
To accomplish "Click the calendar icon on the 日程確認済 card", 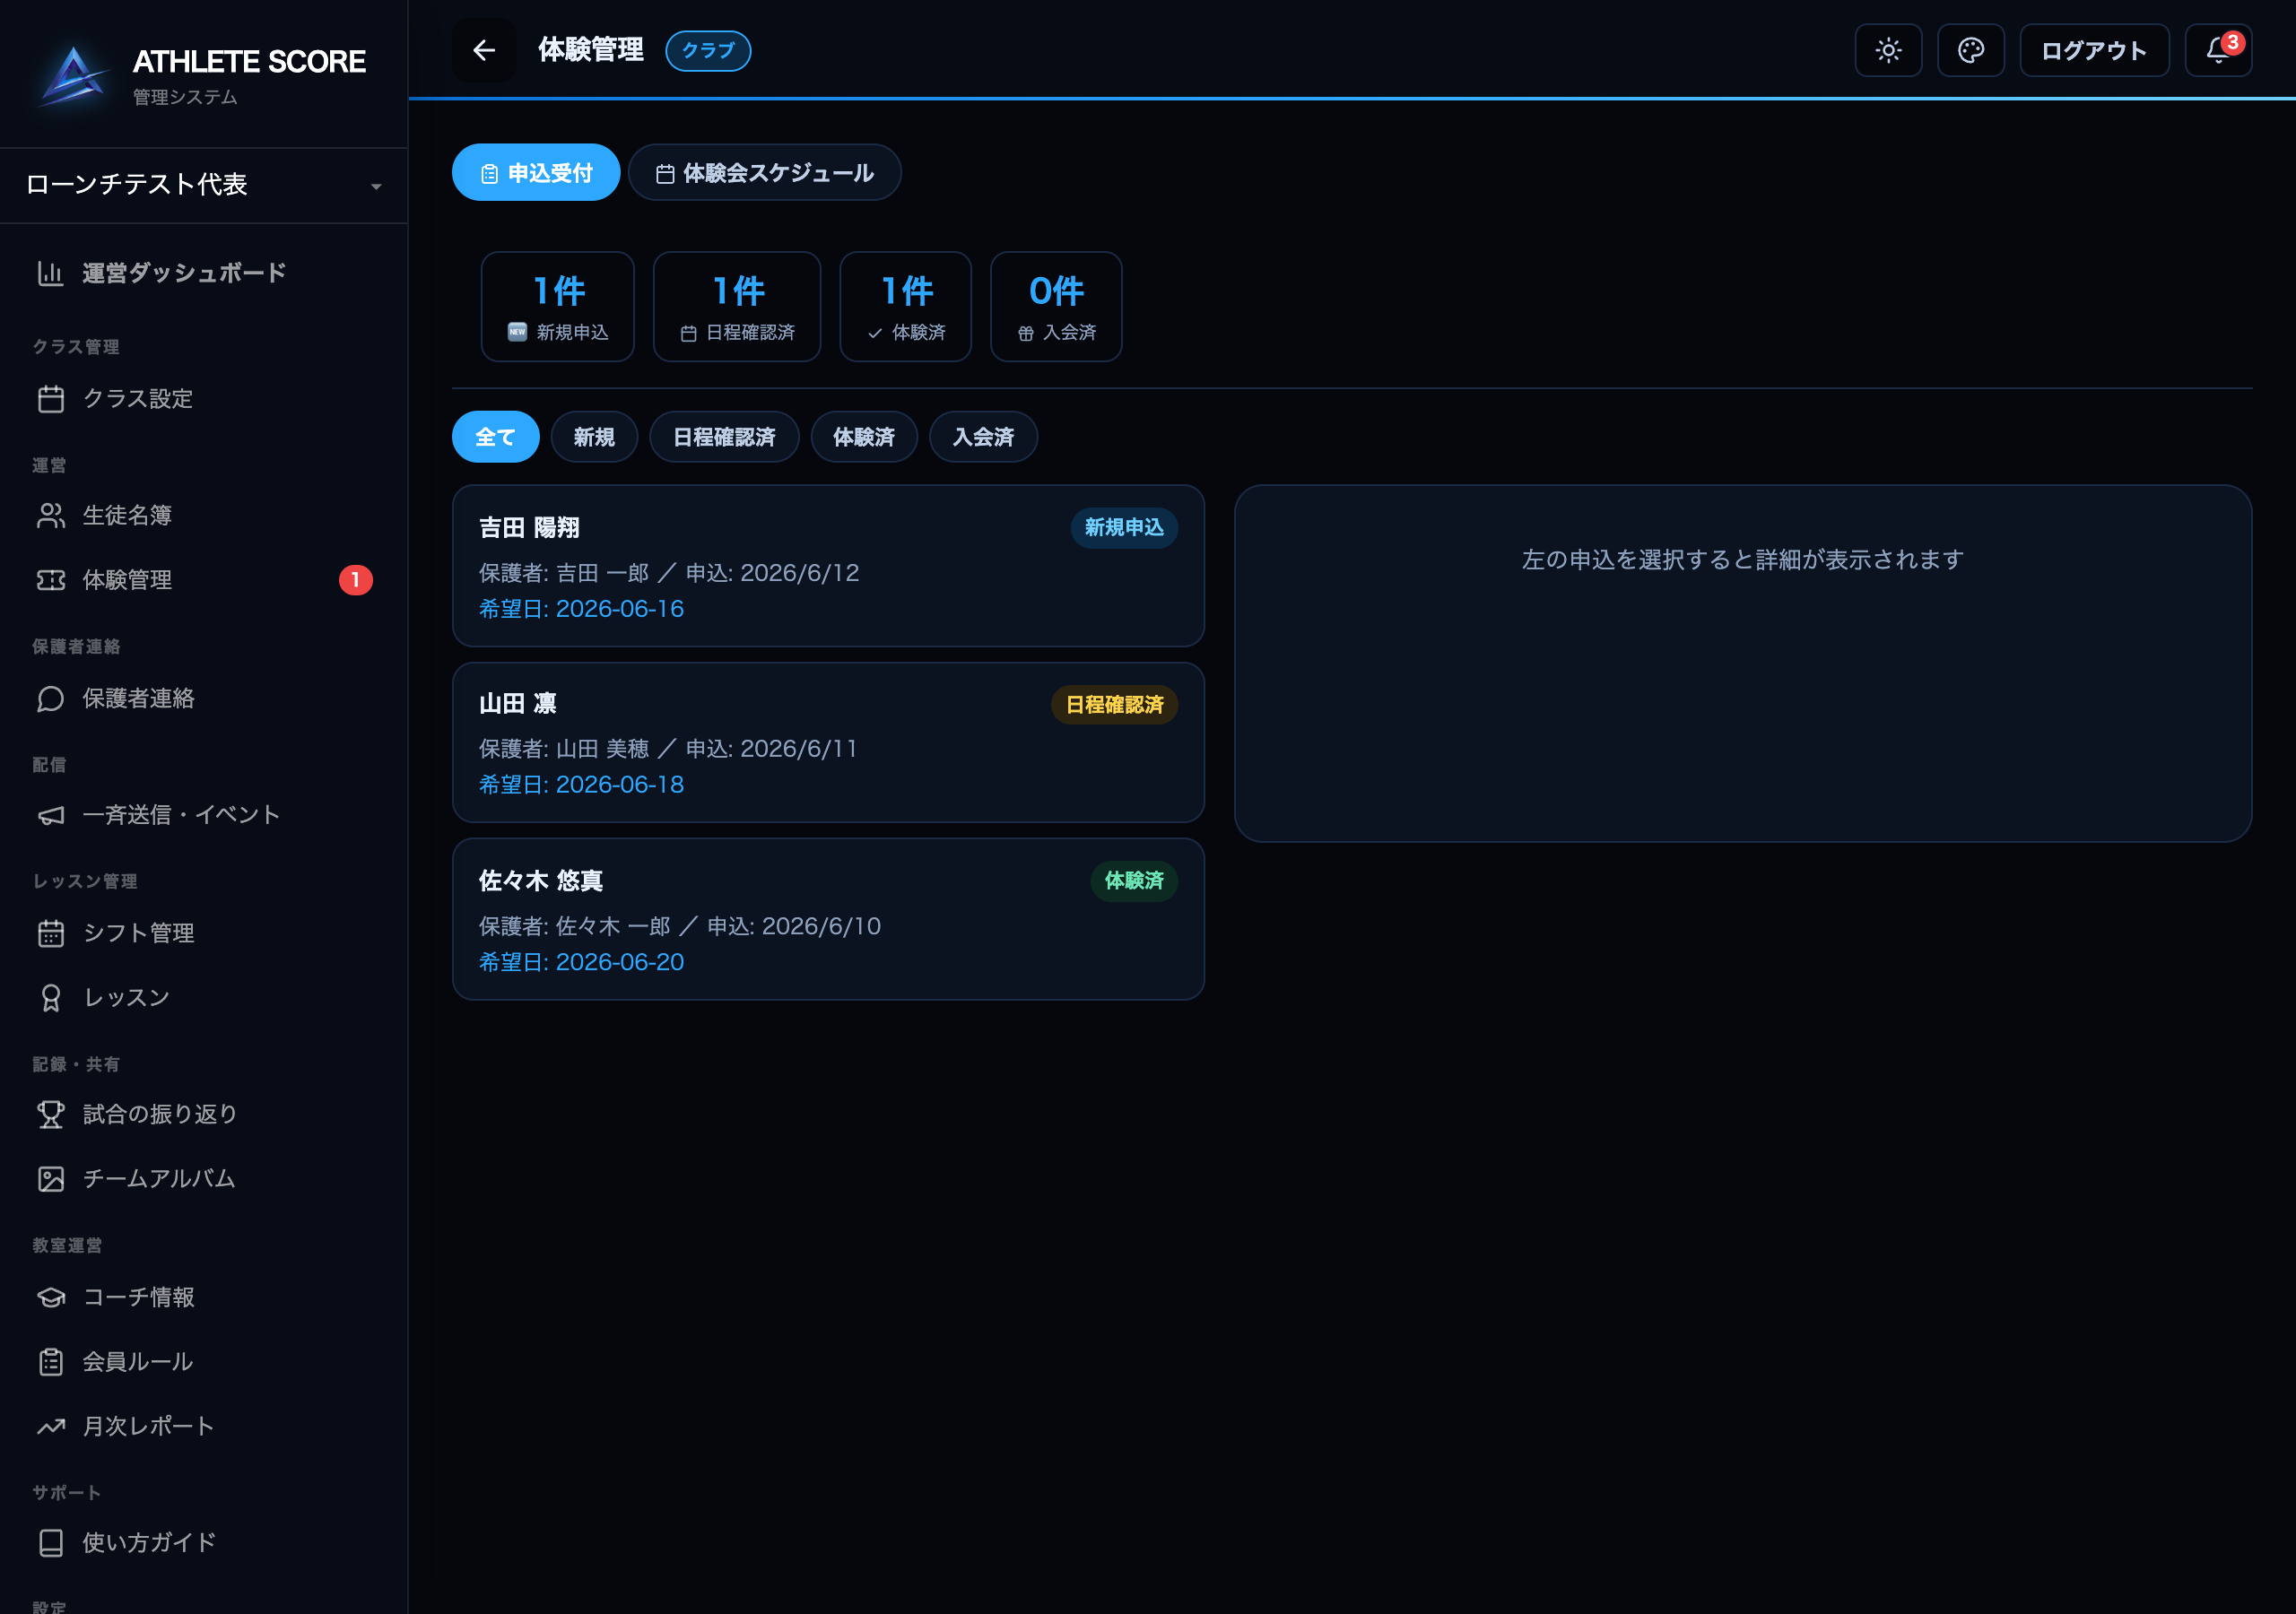I will pos(689,333).
